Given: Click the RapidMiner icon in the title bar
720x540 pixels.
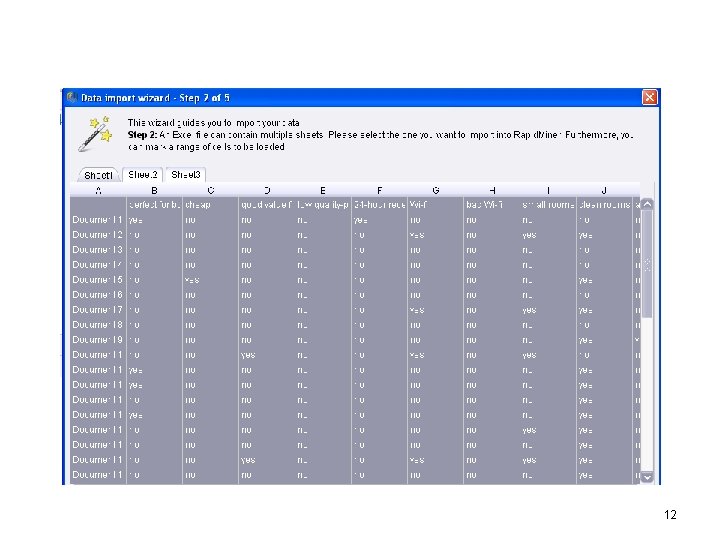Looking at the screenshot, I should click(x=72, y=97).
